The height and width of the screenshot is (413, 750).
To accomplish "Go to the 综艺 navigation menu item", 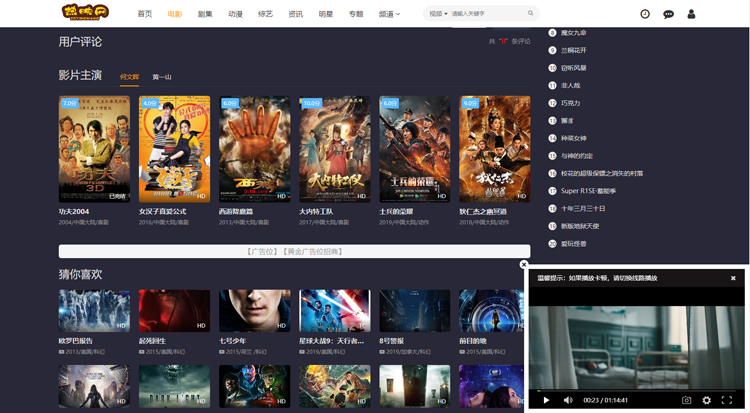I will click(x=265, y=14).
